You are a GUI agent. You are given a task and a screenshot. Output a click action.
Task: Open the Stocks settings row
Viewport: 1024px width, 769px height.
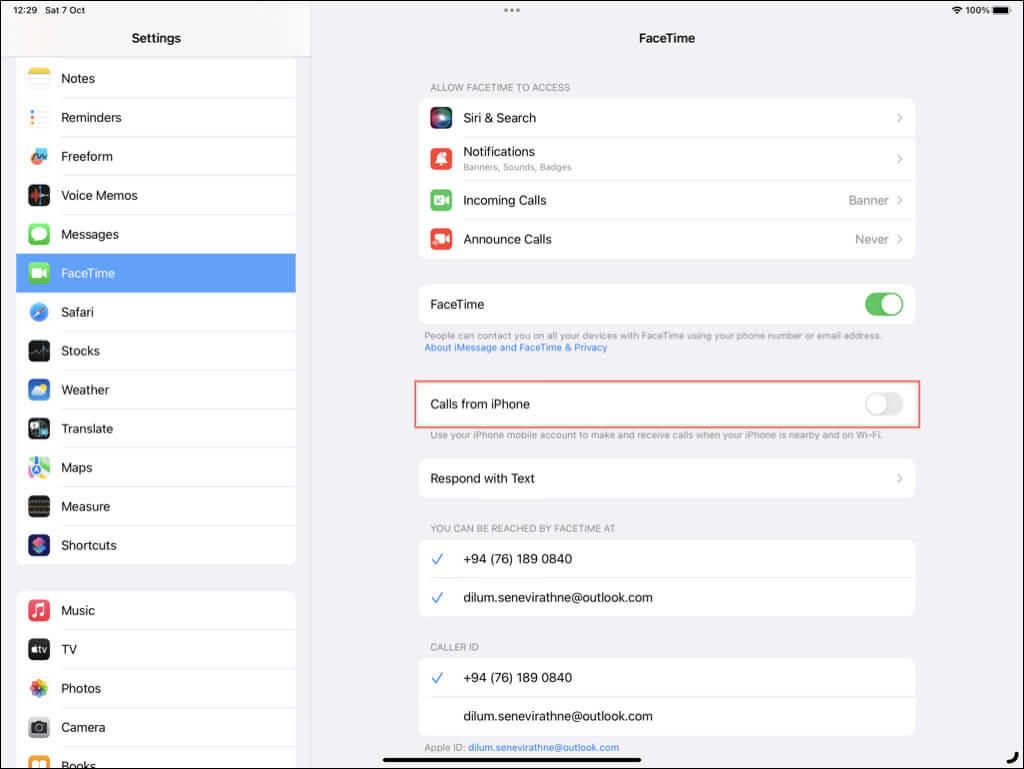click(156, 351)
